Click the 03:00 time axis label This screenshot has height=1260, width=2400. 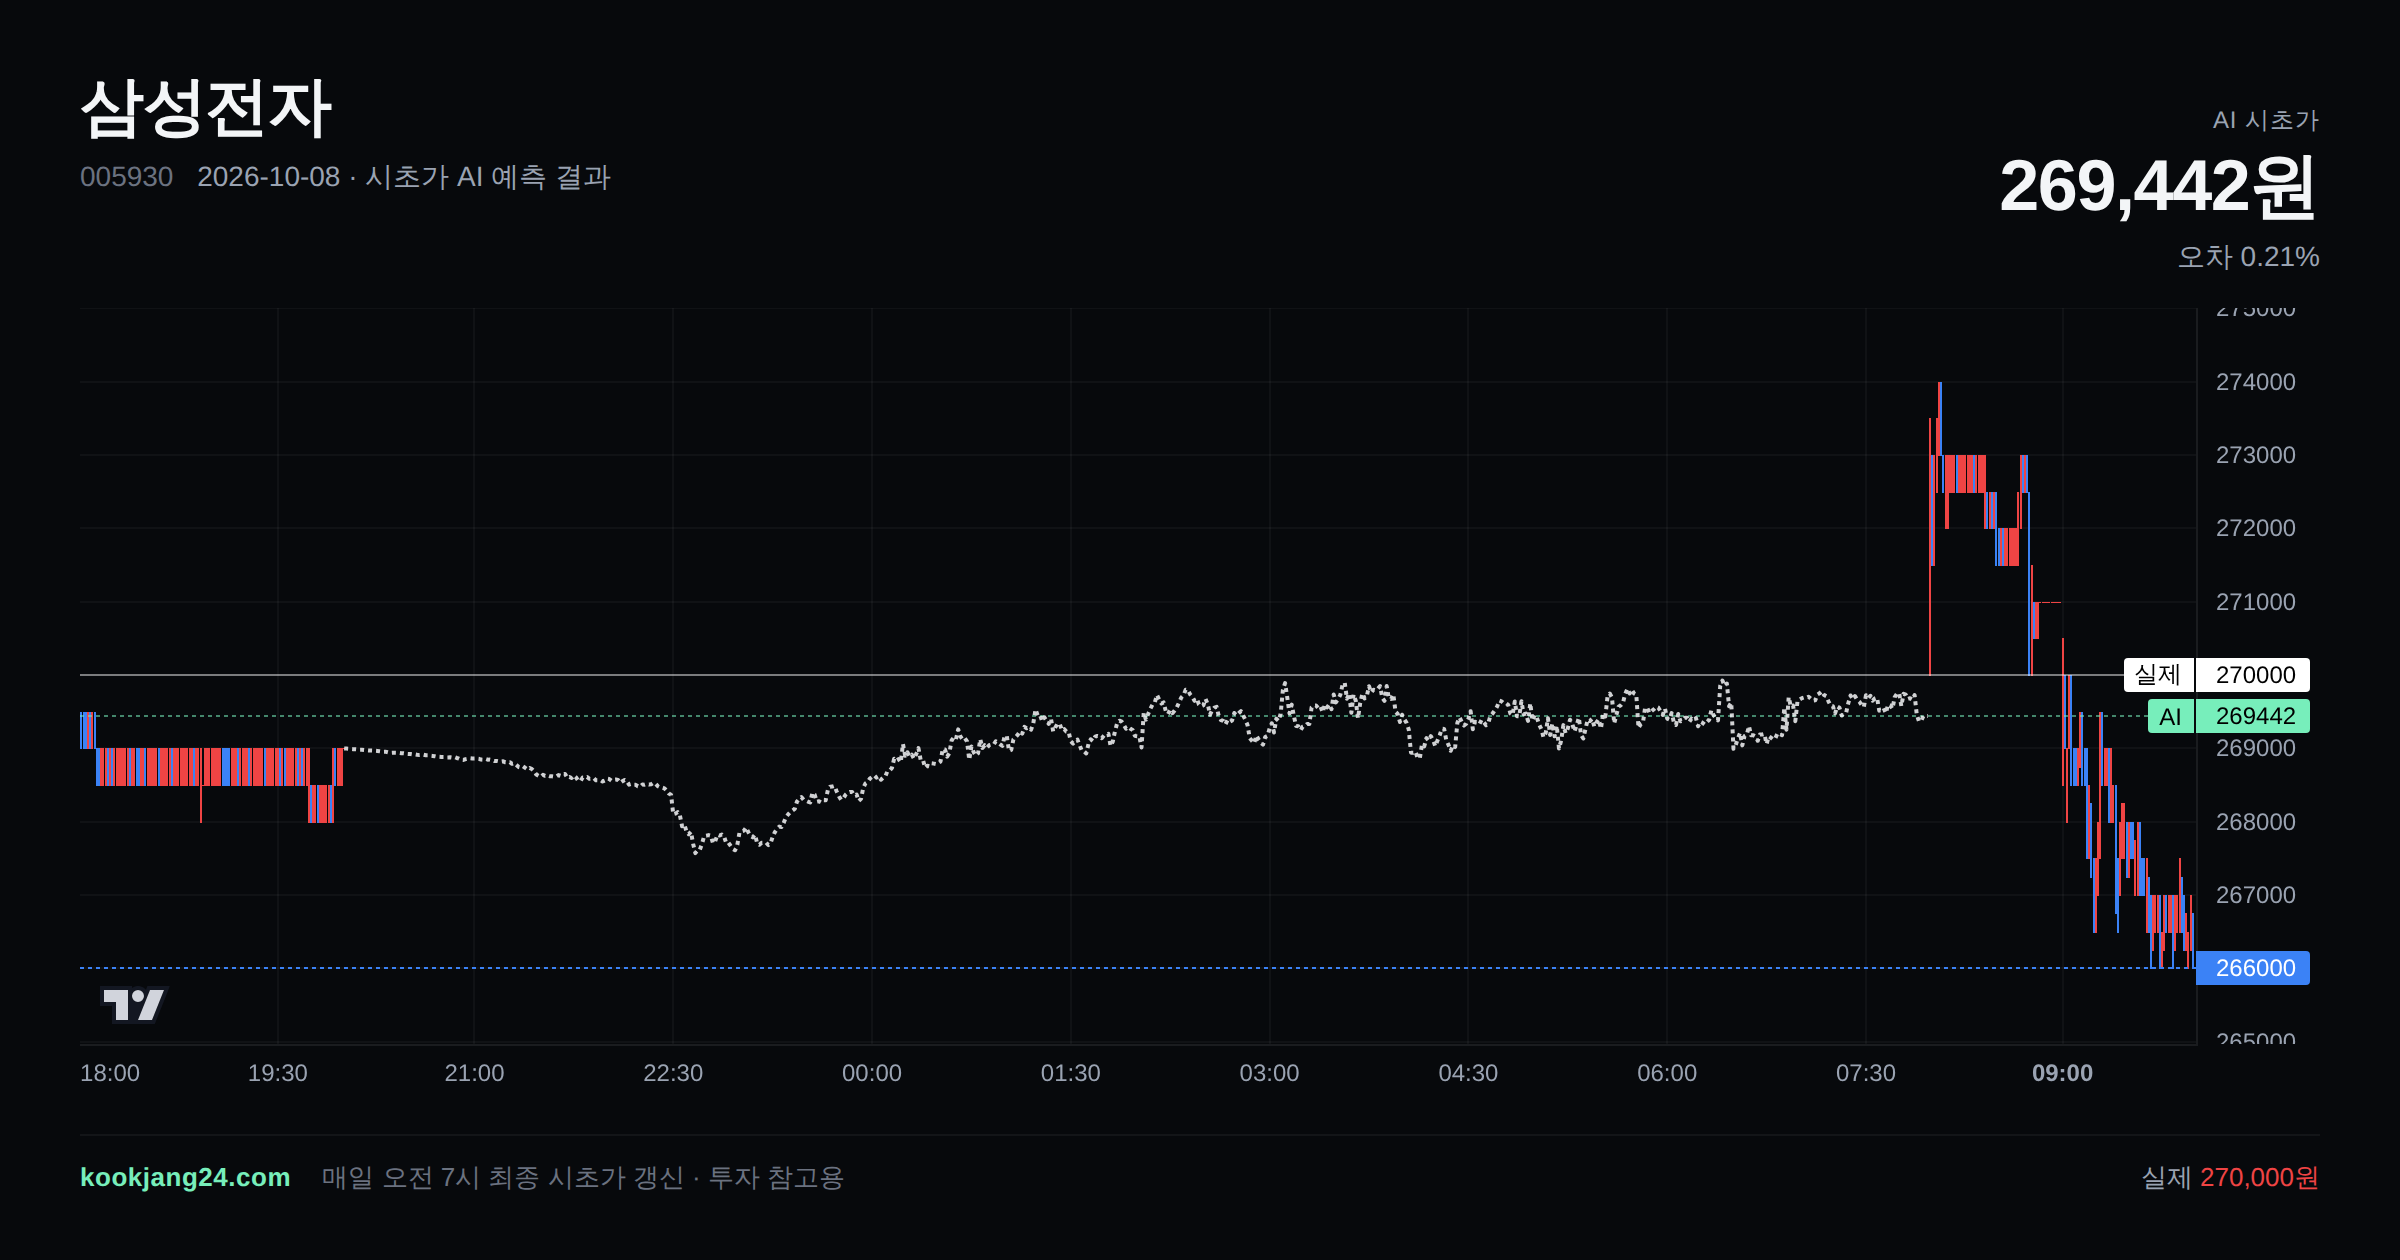click(x=1269, y=1073)
